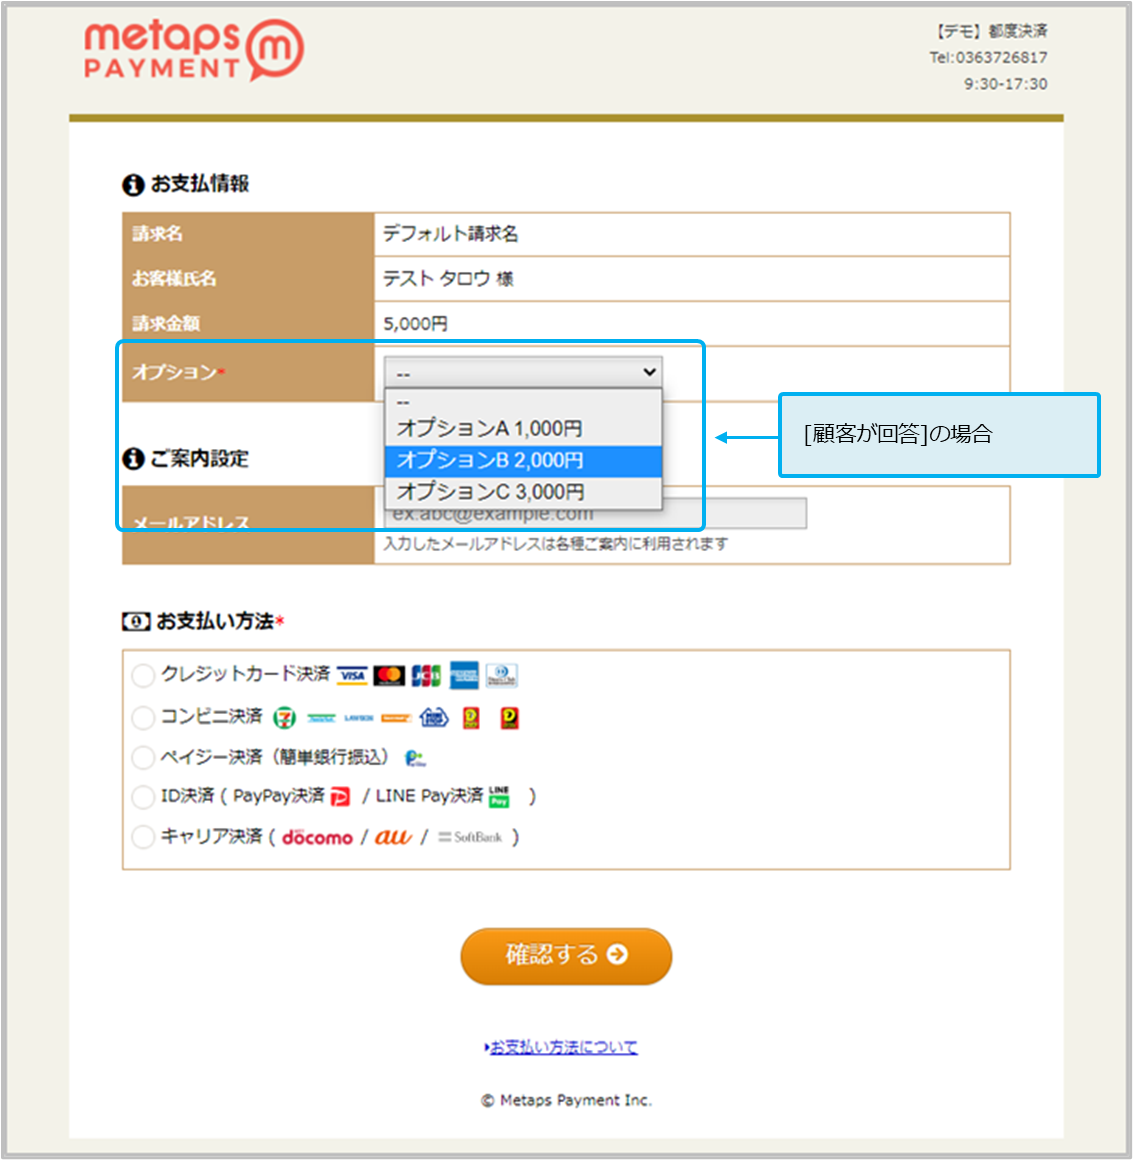Choose キャリア決済 radio button
The width and height of the screenshot is (1133, 1160).
(x=143, y=837)
